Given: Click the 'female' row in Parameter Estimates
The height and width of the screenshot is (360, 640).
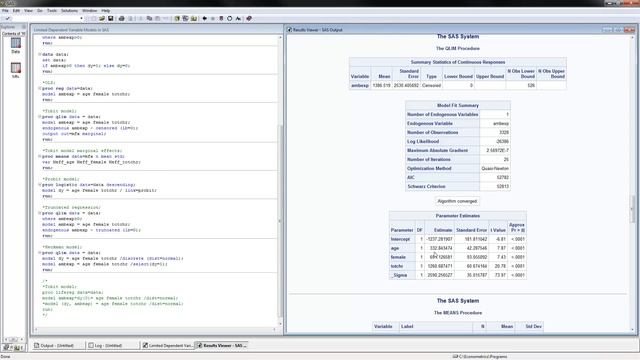Looking at the screenshot, I should coord(458,257).
